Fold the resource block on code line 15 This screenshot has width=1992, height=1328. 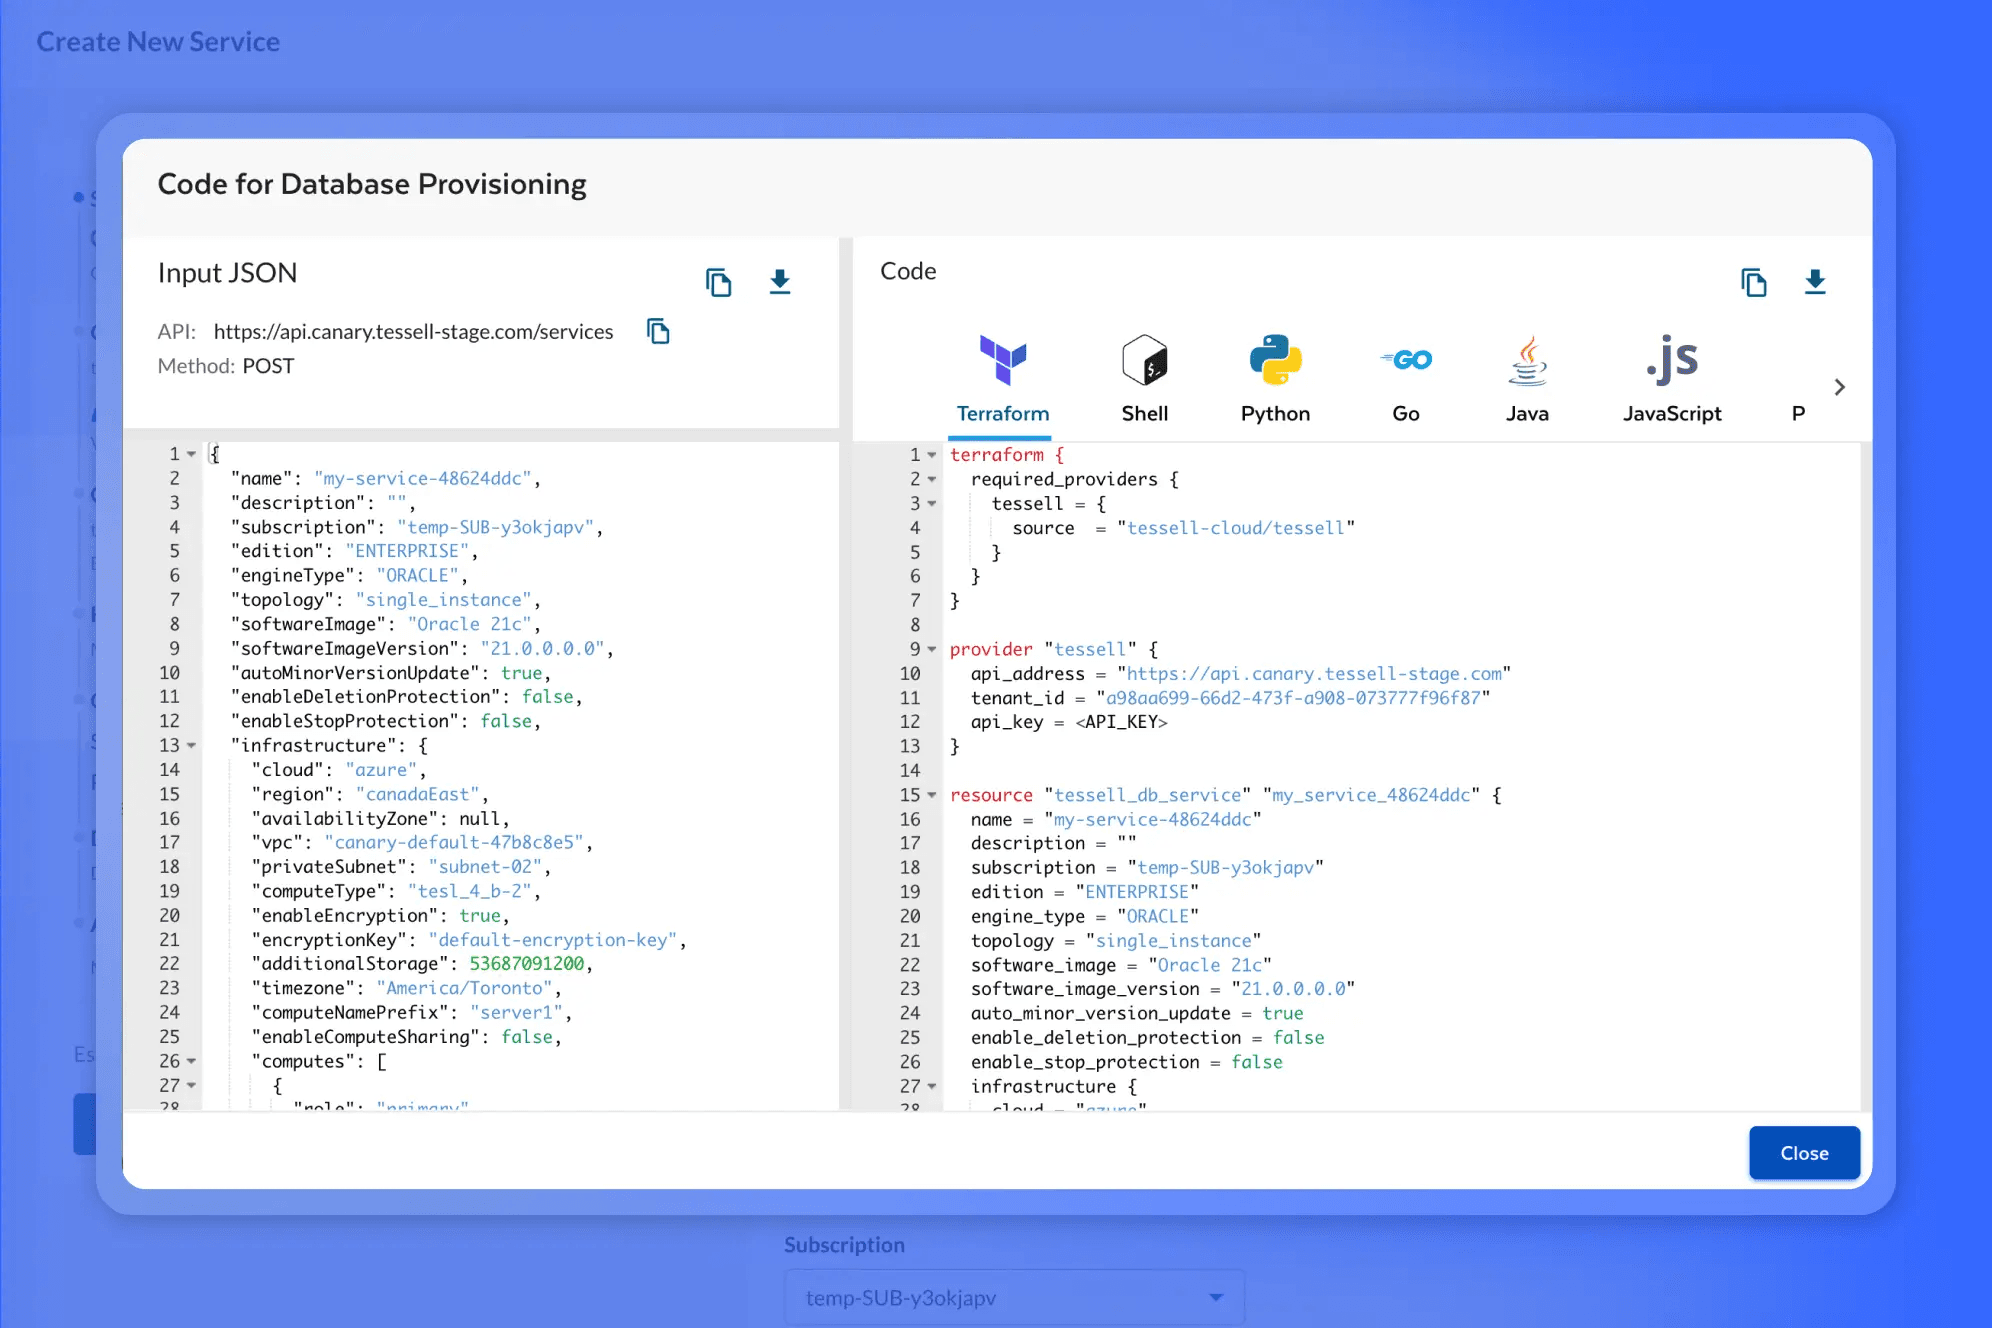point(932,796)
